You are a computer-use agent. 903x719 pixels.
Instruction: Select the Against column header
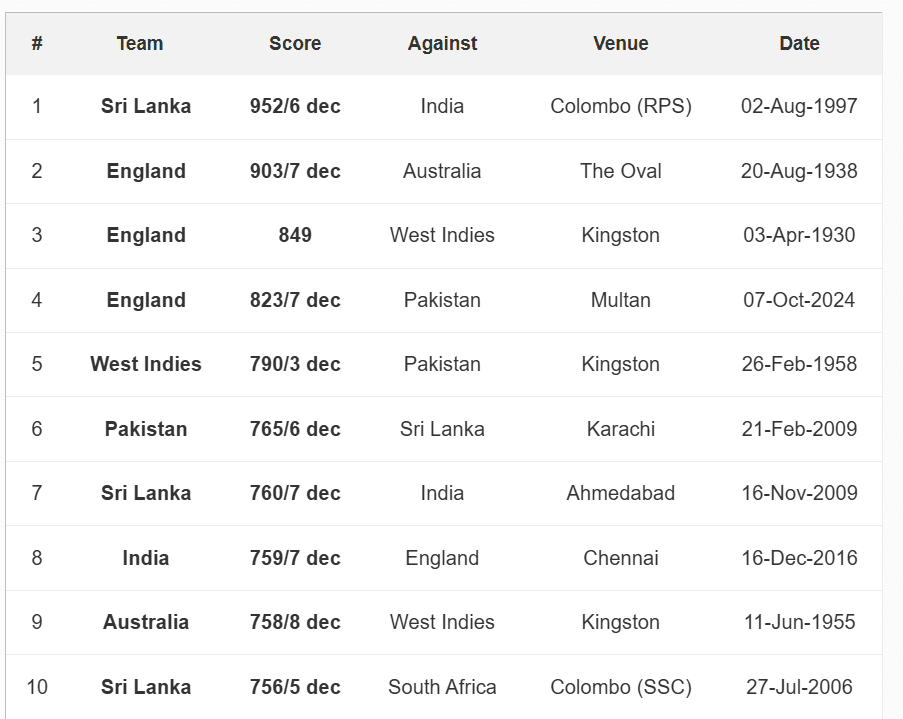tap(442, 43)
